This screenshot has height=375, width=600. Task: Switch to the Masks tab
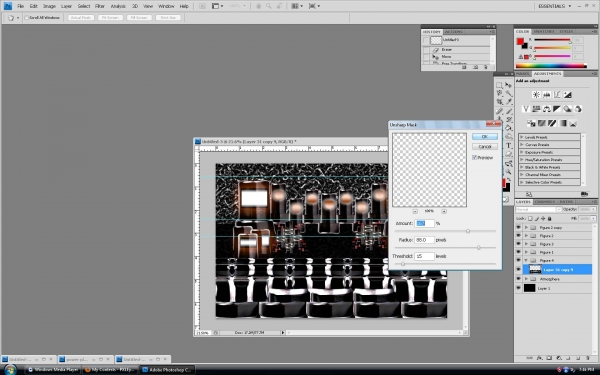pyautogui.click(x=522, y=73)
